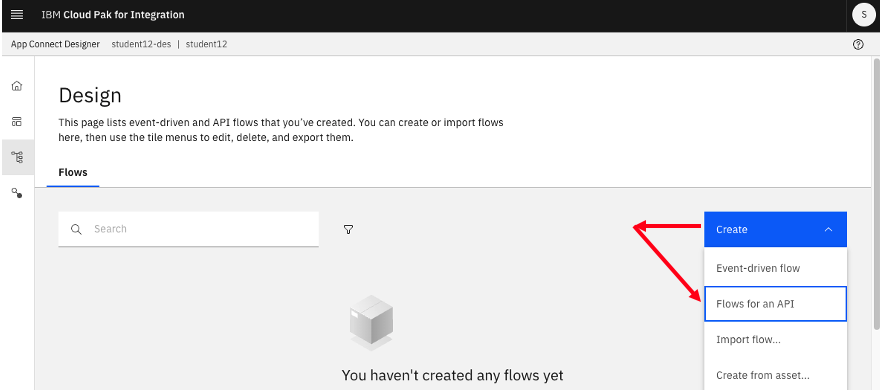880x390 pixels.
Task: Click the Design page heading
Action: pos(90,95)
